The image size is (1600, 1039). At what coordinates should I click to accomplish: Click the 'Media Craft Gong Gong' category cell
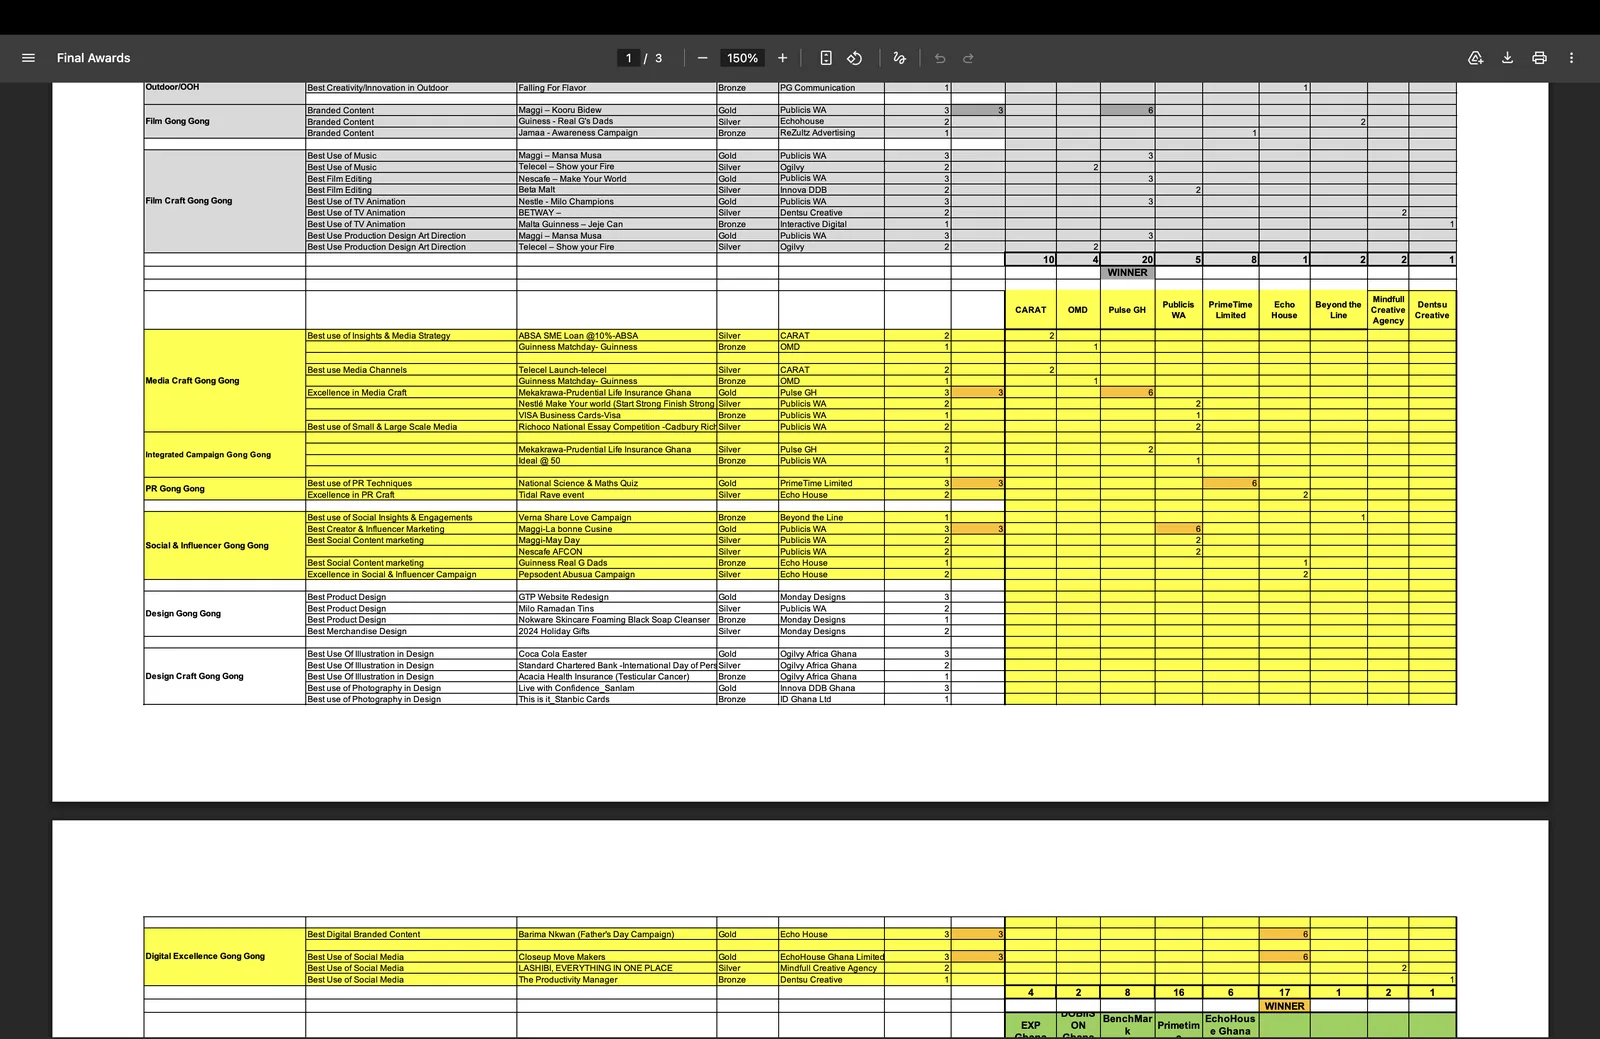pyautogui.click(x=225, y=381)
